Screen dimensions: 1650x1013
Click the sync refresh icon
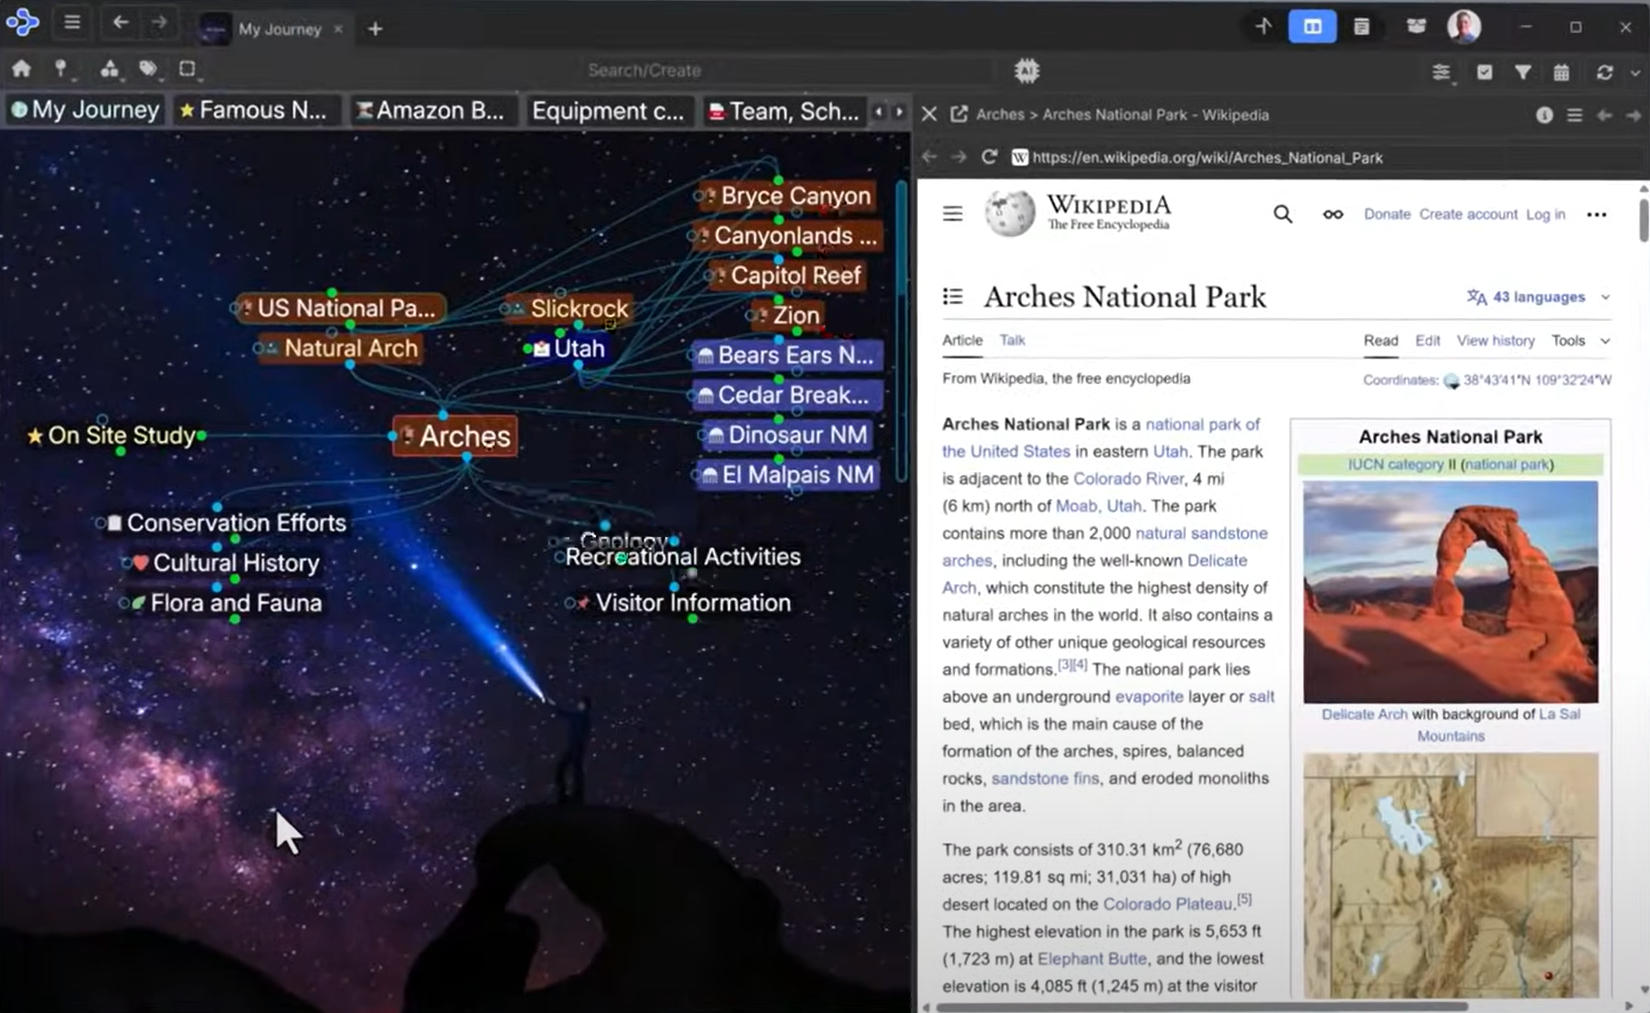(1605, 72)
